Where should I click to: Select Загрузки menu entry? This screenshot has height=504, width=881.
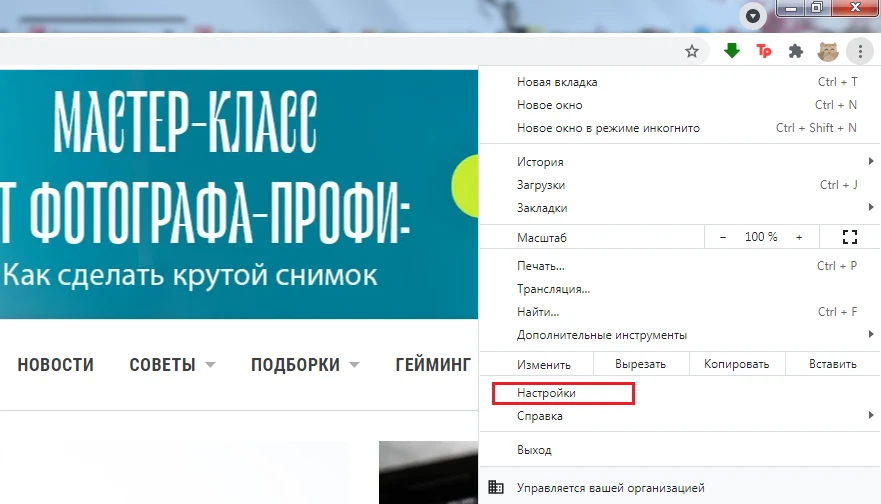pyautogui.click(x=541, y=185)
